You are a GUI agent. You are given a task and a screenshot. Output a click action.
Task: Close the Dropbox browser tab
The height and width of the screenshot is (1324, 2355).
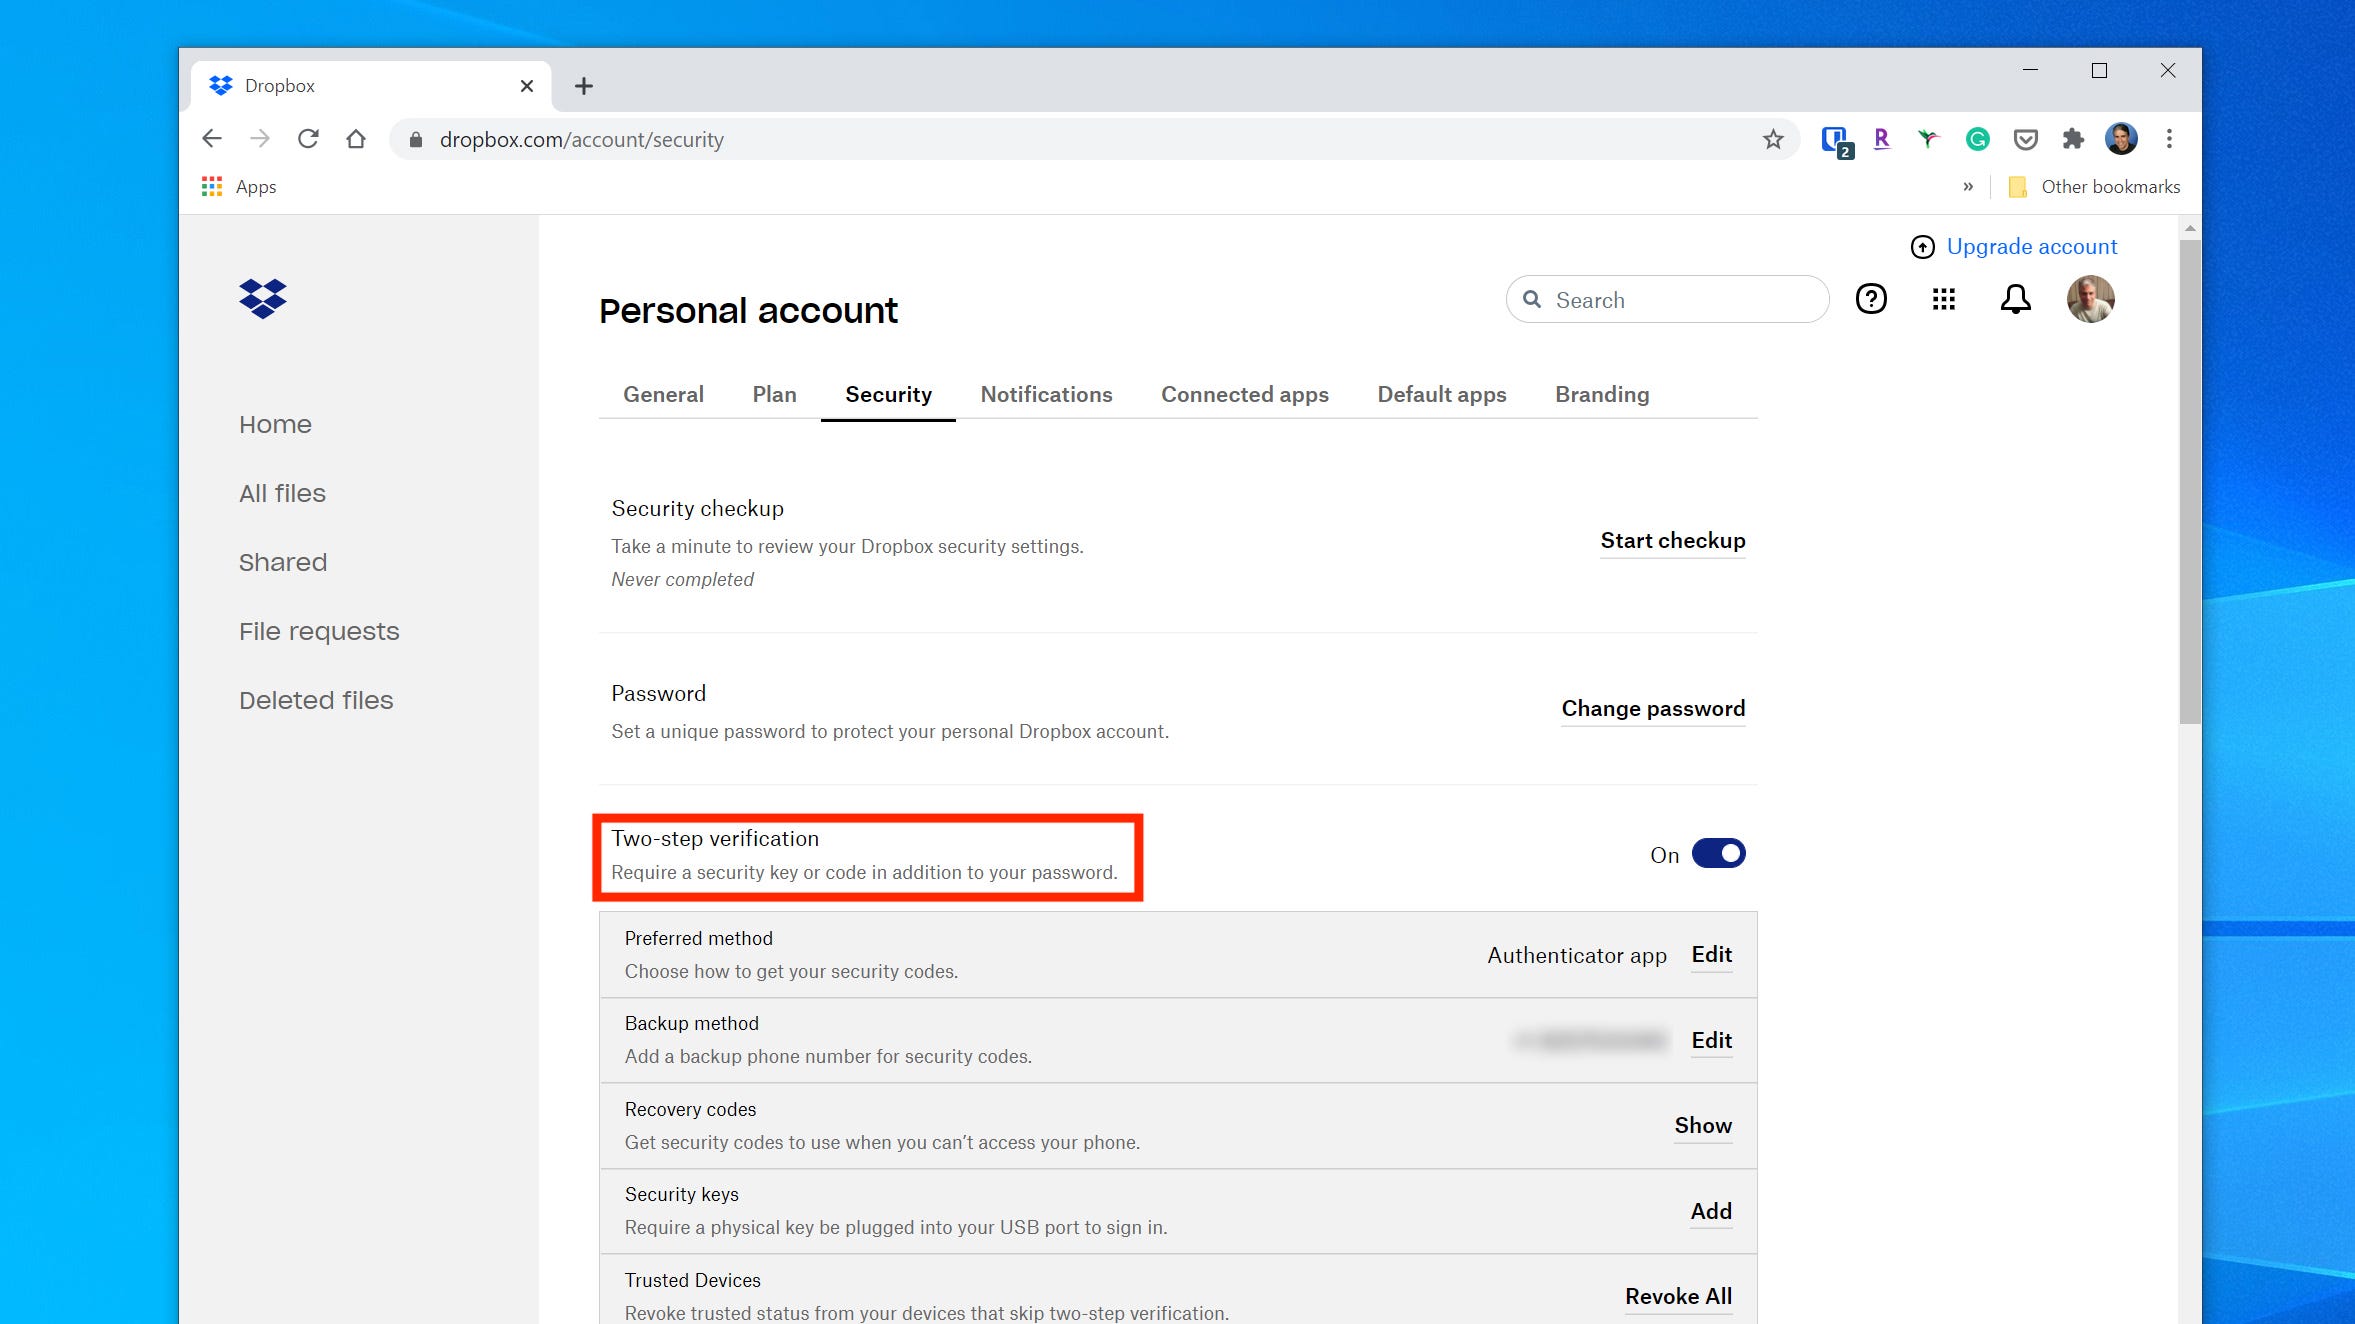point(527,86)
